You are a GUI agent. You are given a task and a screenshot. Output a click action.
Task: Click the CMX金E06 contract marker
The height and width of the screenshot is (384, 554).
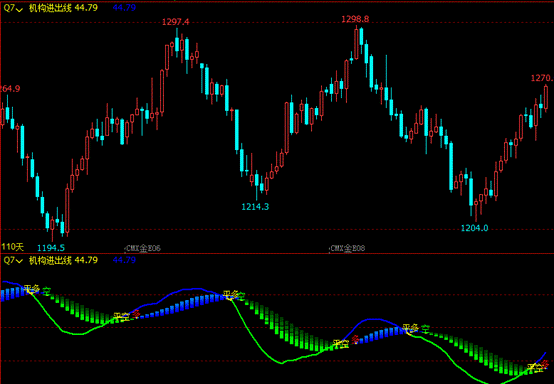pos(143,249)
